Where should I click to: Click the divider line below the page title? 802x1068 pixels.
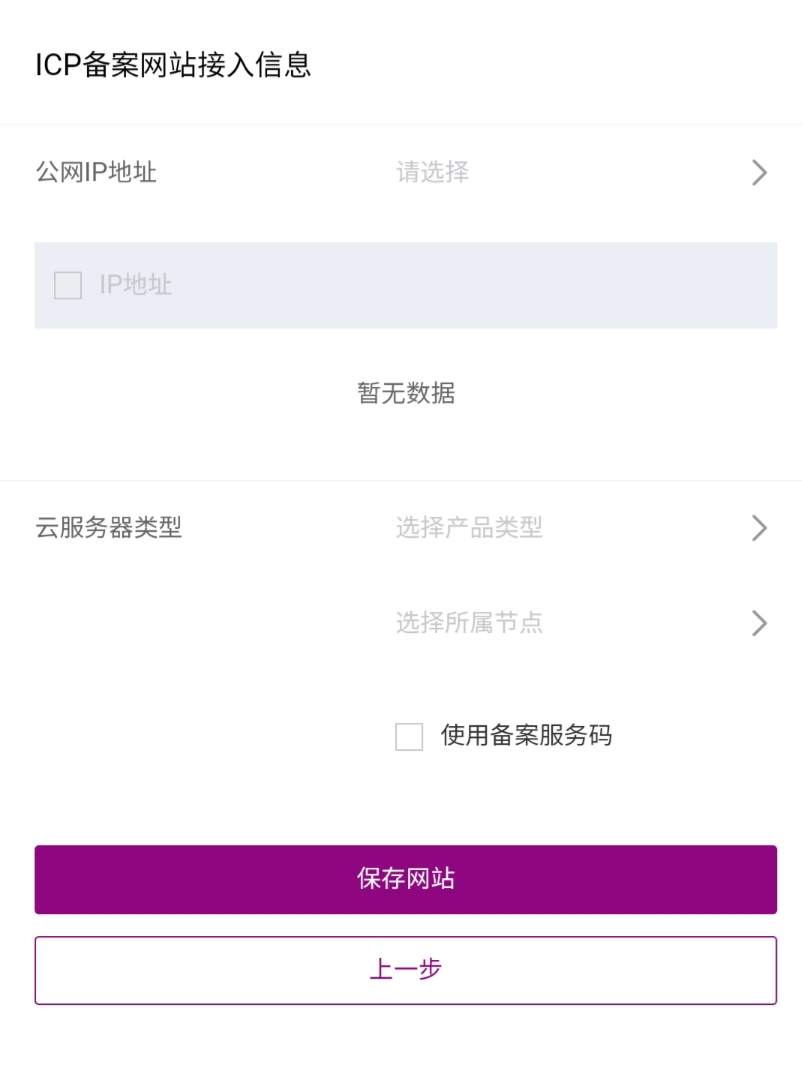(x=401, y=125)
